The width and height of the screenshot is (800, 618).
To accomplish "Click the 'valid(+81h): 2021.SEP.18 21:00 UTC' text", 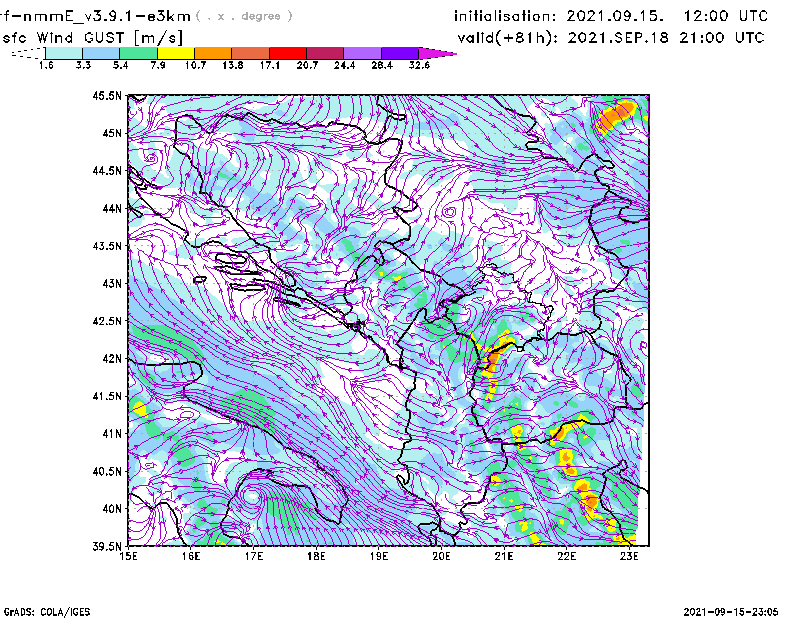I will (x=611, y=38).
